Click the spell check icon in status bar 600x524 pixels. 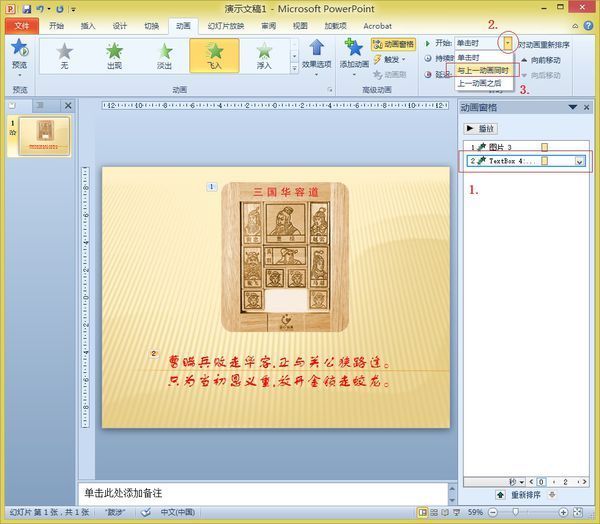(x=146, y=512)
